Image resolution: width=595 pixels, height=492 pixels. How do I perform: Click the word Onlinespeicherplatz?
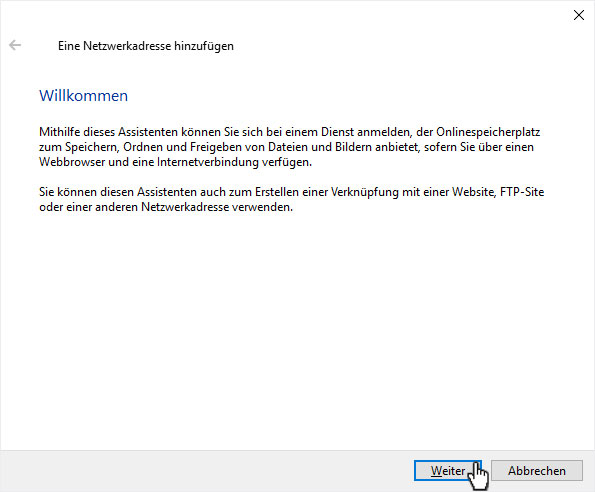(488, 132)
